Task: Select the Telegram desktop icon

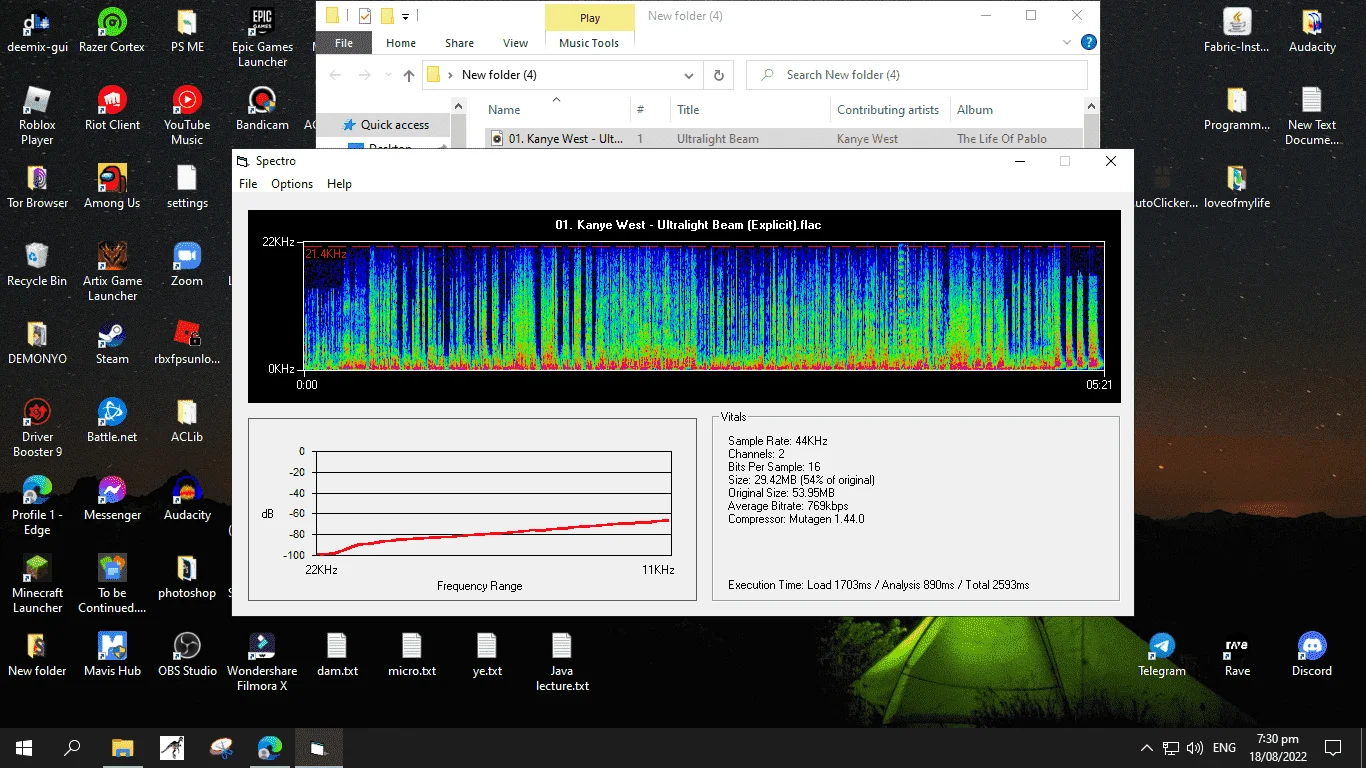Action: tap(1162, 654)
